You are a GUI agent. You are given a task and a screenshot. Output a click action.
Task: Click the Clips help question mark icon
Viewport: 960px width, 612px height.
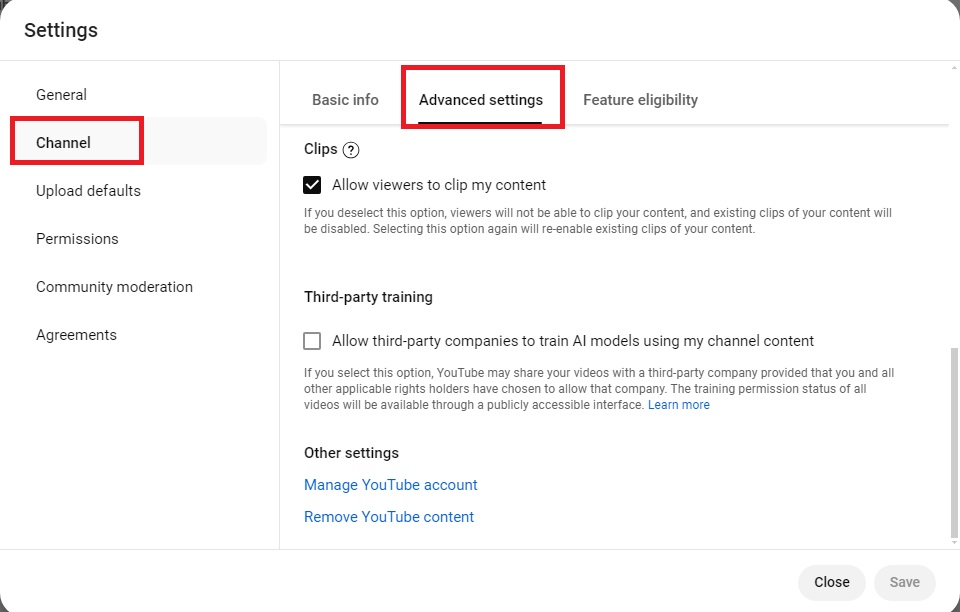351,150
